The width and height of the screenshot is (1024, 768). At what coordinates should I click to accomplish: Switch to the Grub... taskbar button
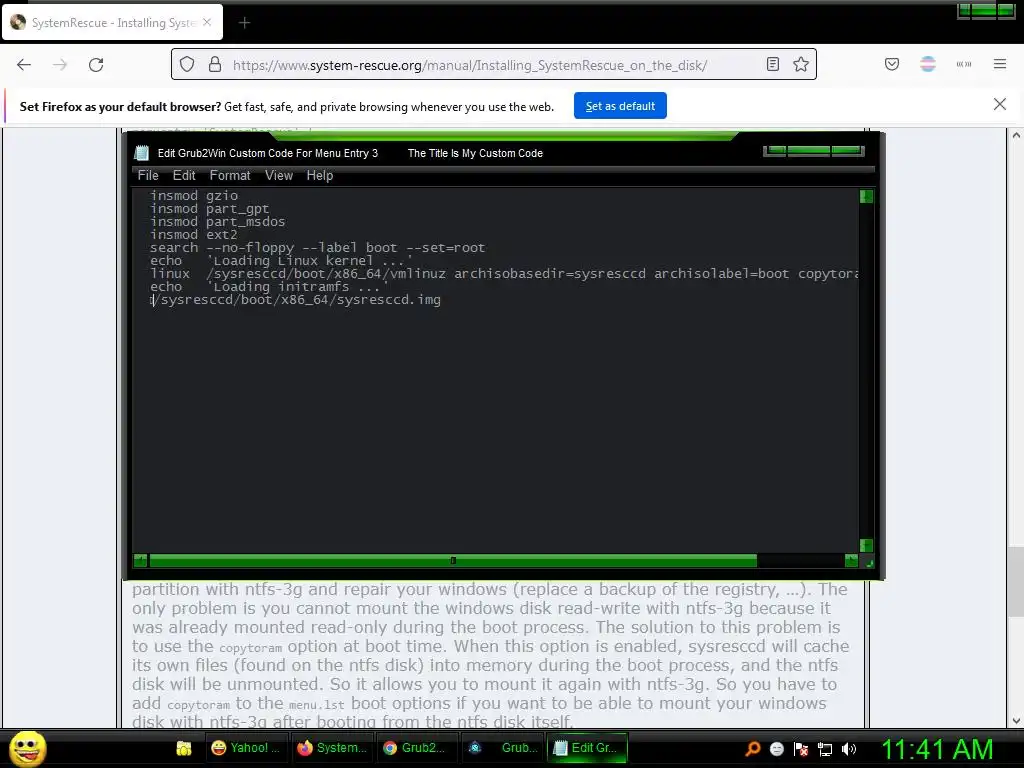(503, 748)
